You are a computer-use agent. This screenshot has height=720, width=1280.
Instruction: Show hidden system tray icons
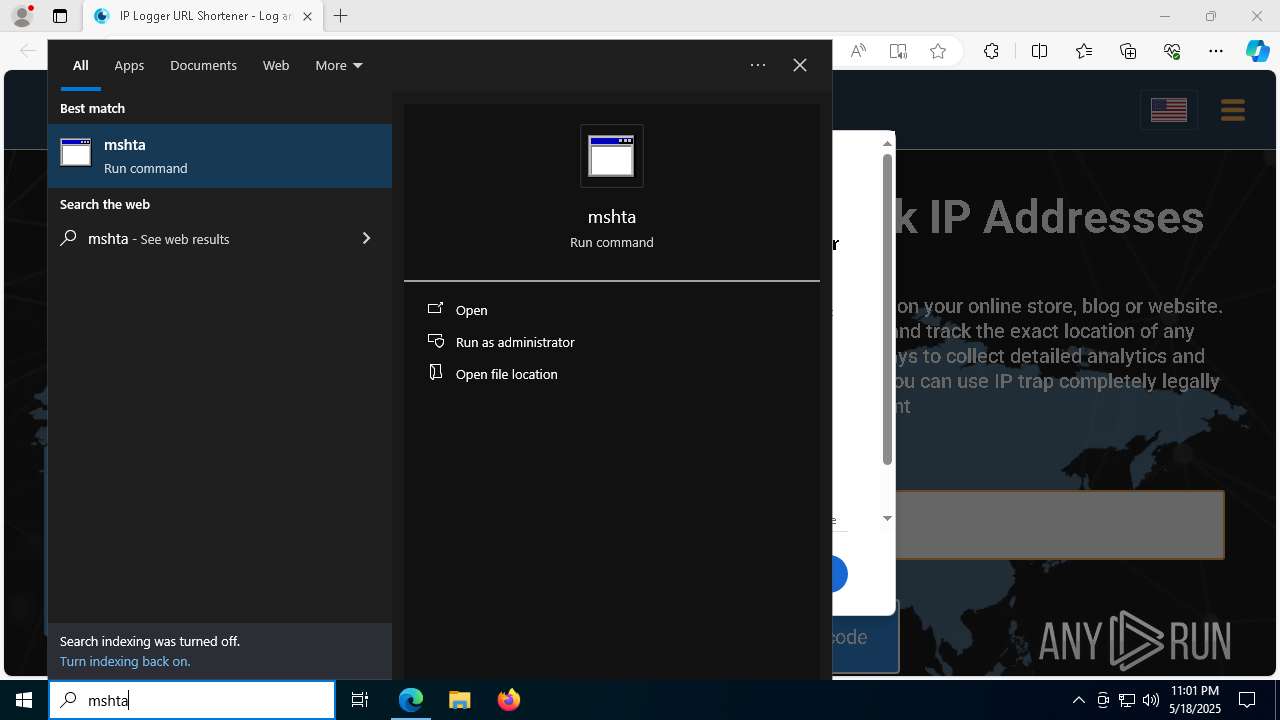[x=1078, y=700]
